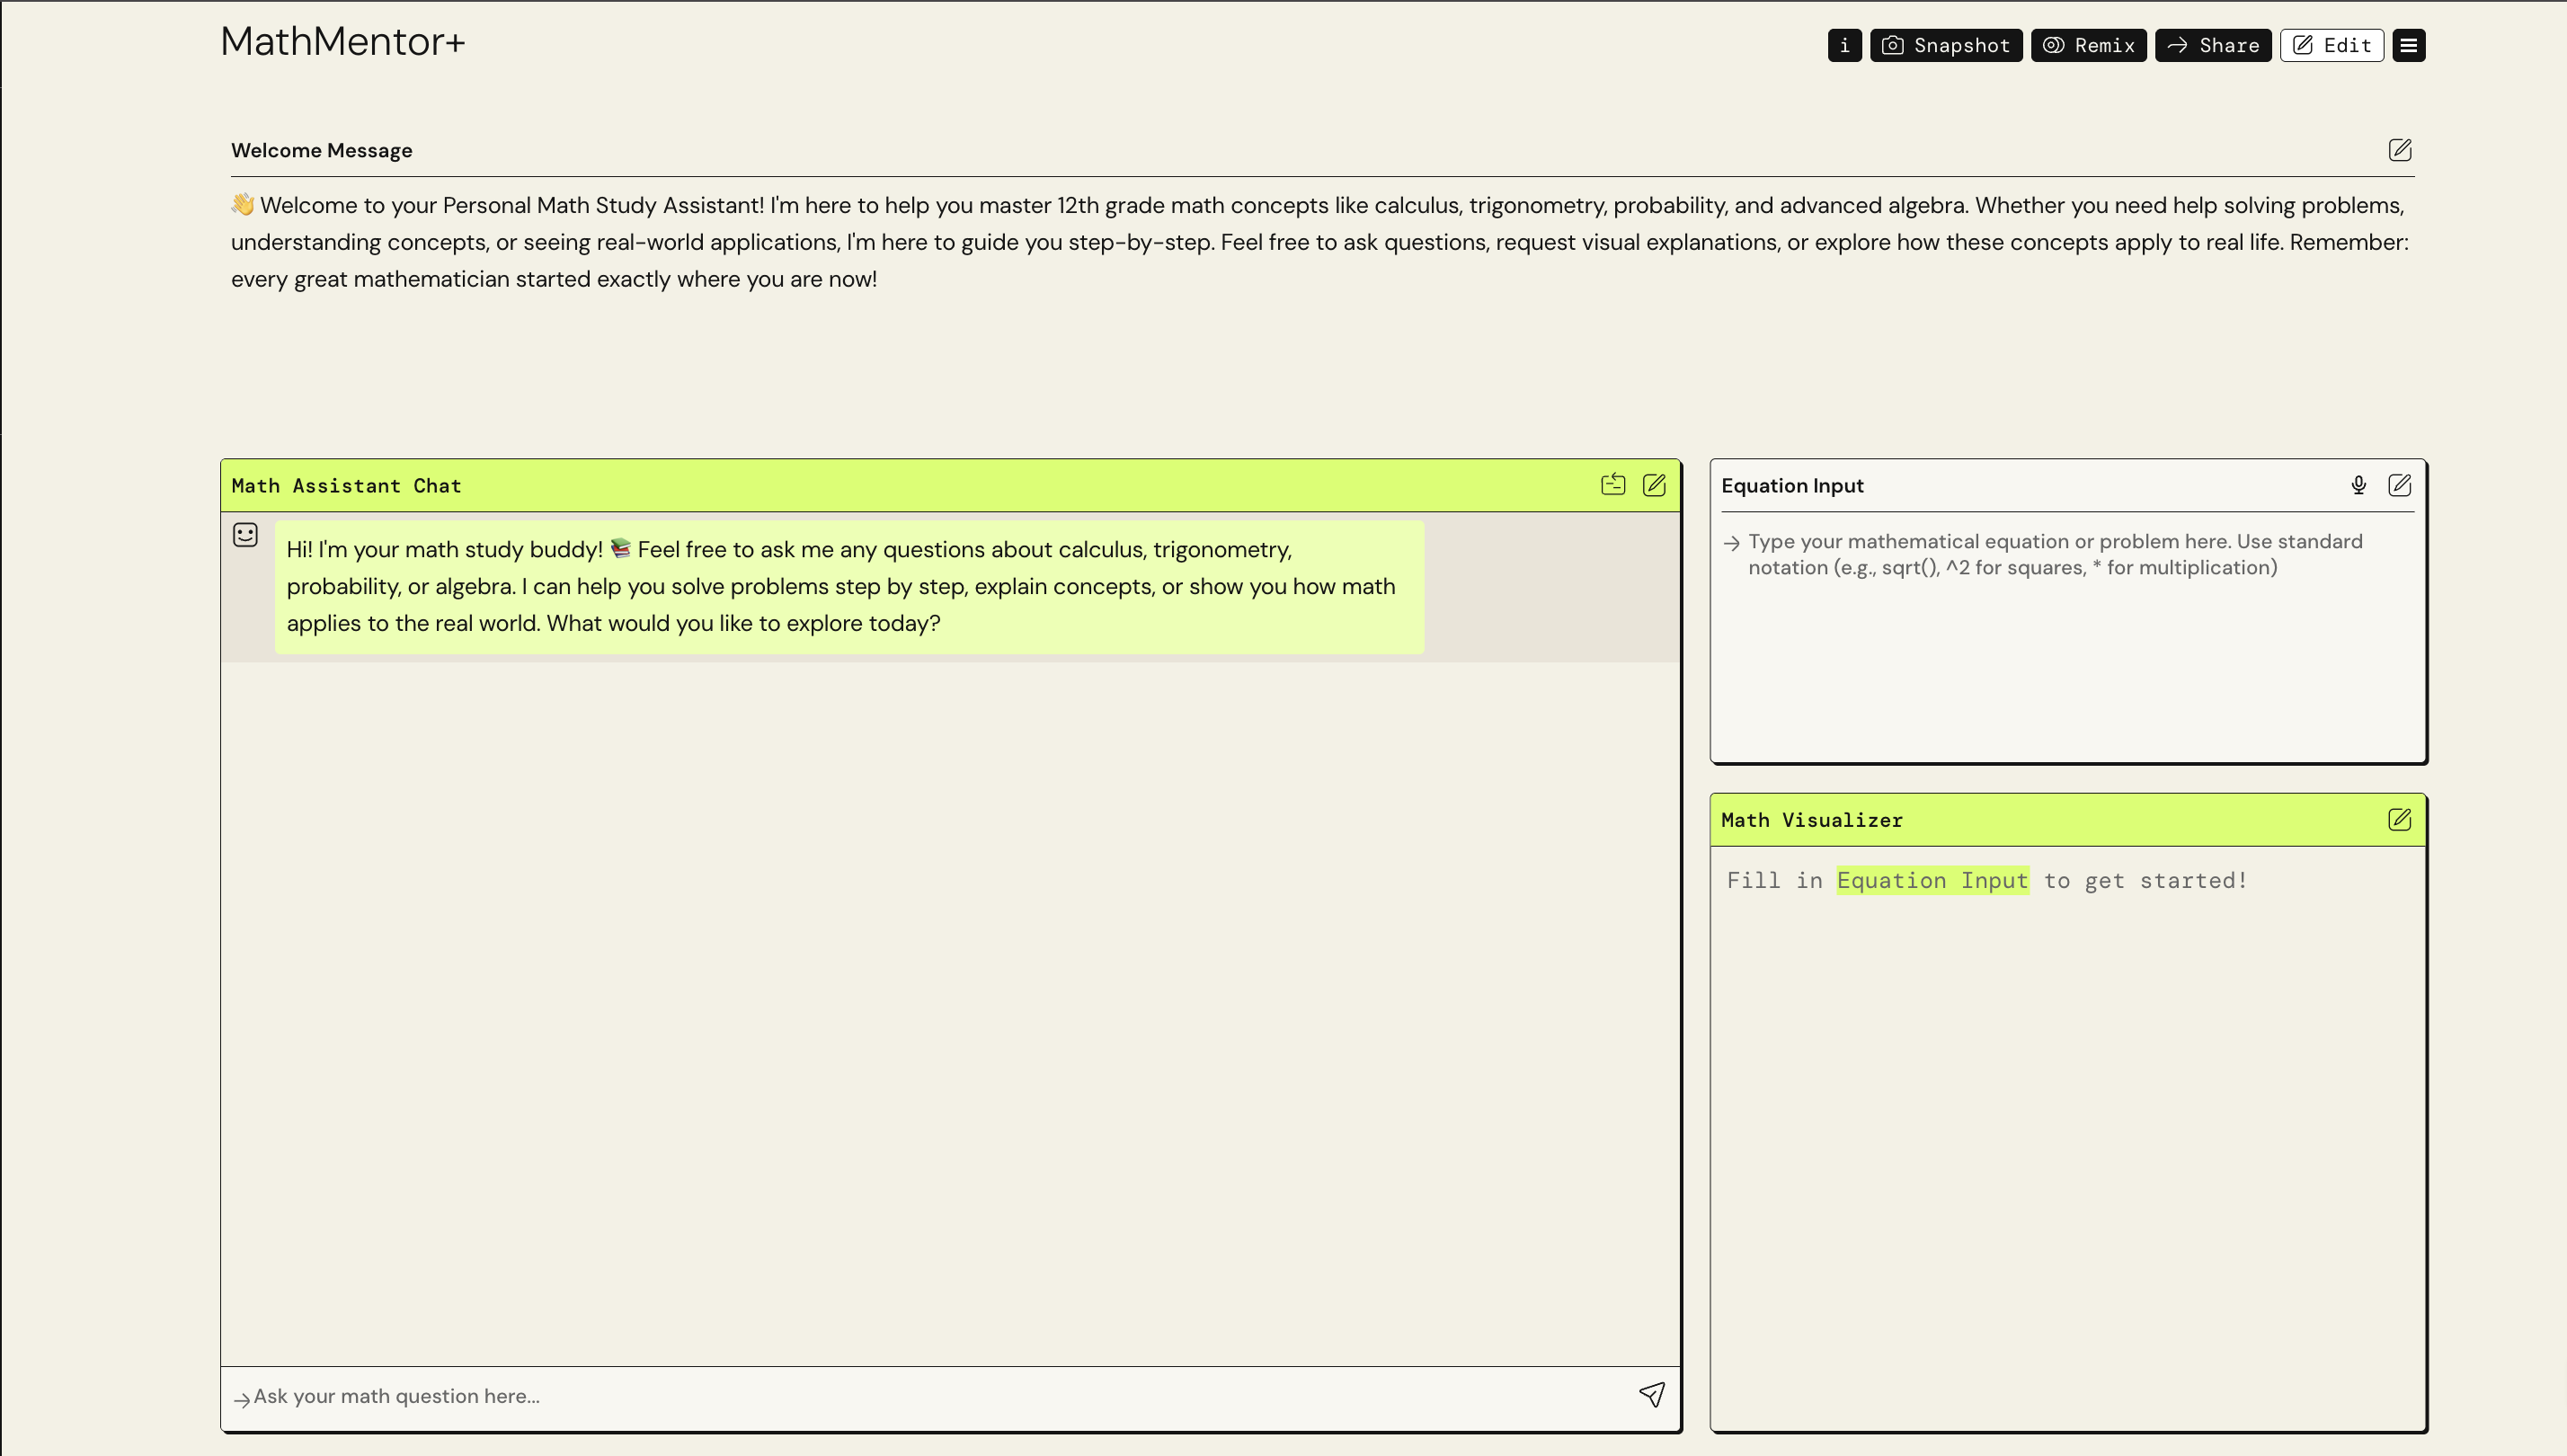Click the MathMentor+ app title
This screenshot has width=2567, height=1456.
pos(343,41)
